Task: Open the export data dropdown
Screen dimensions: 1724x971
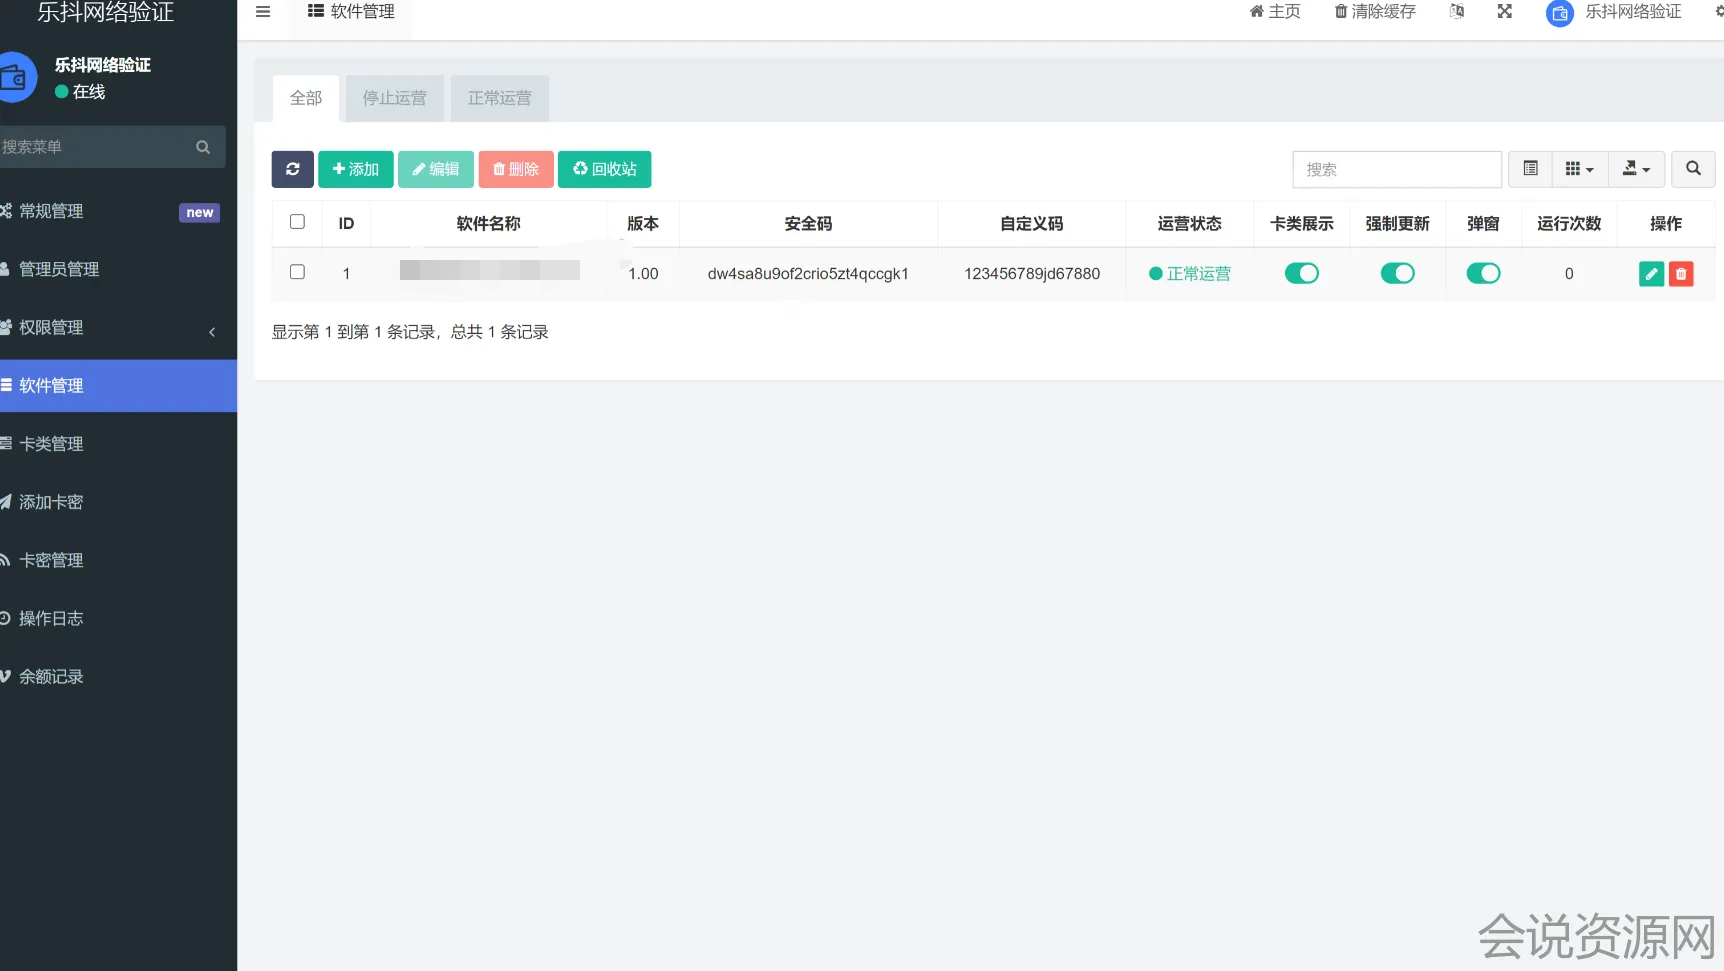Action: pos(1636,169)
